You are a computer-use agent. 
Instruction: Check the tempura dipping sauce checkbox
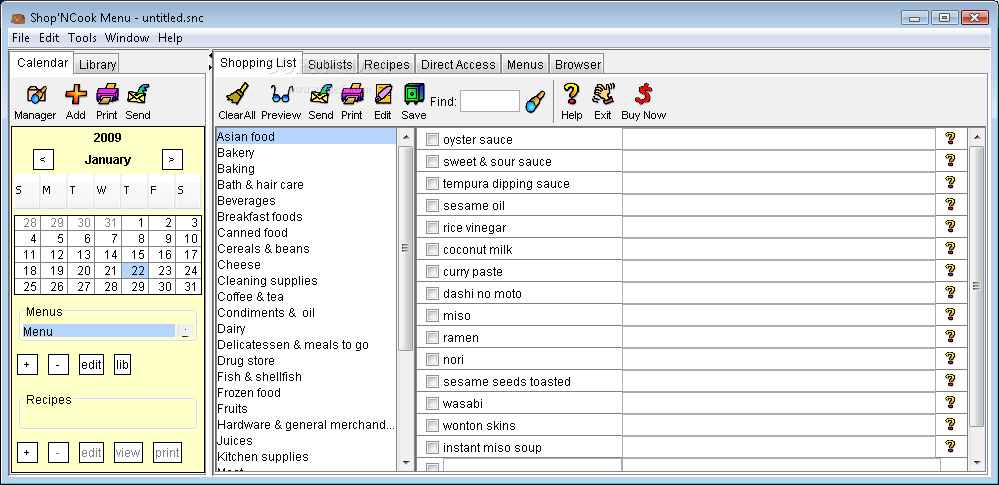[x=433, y=184]
